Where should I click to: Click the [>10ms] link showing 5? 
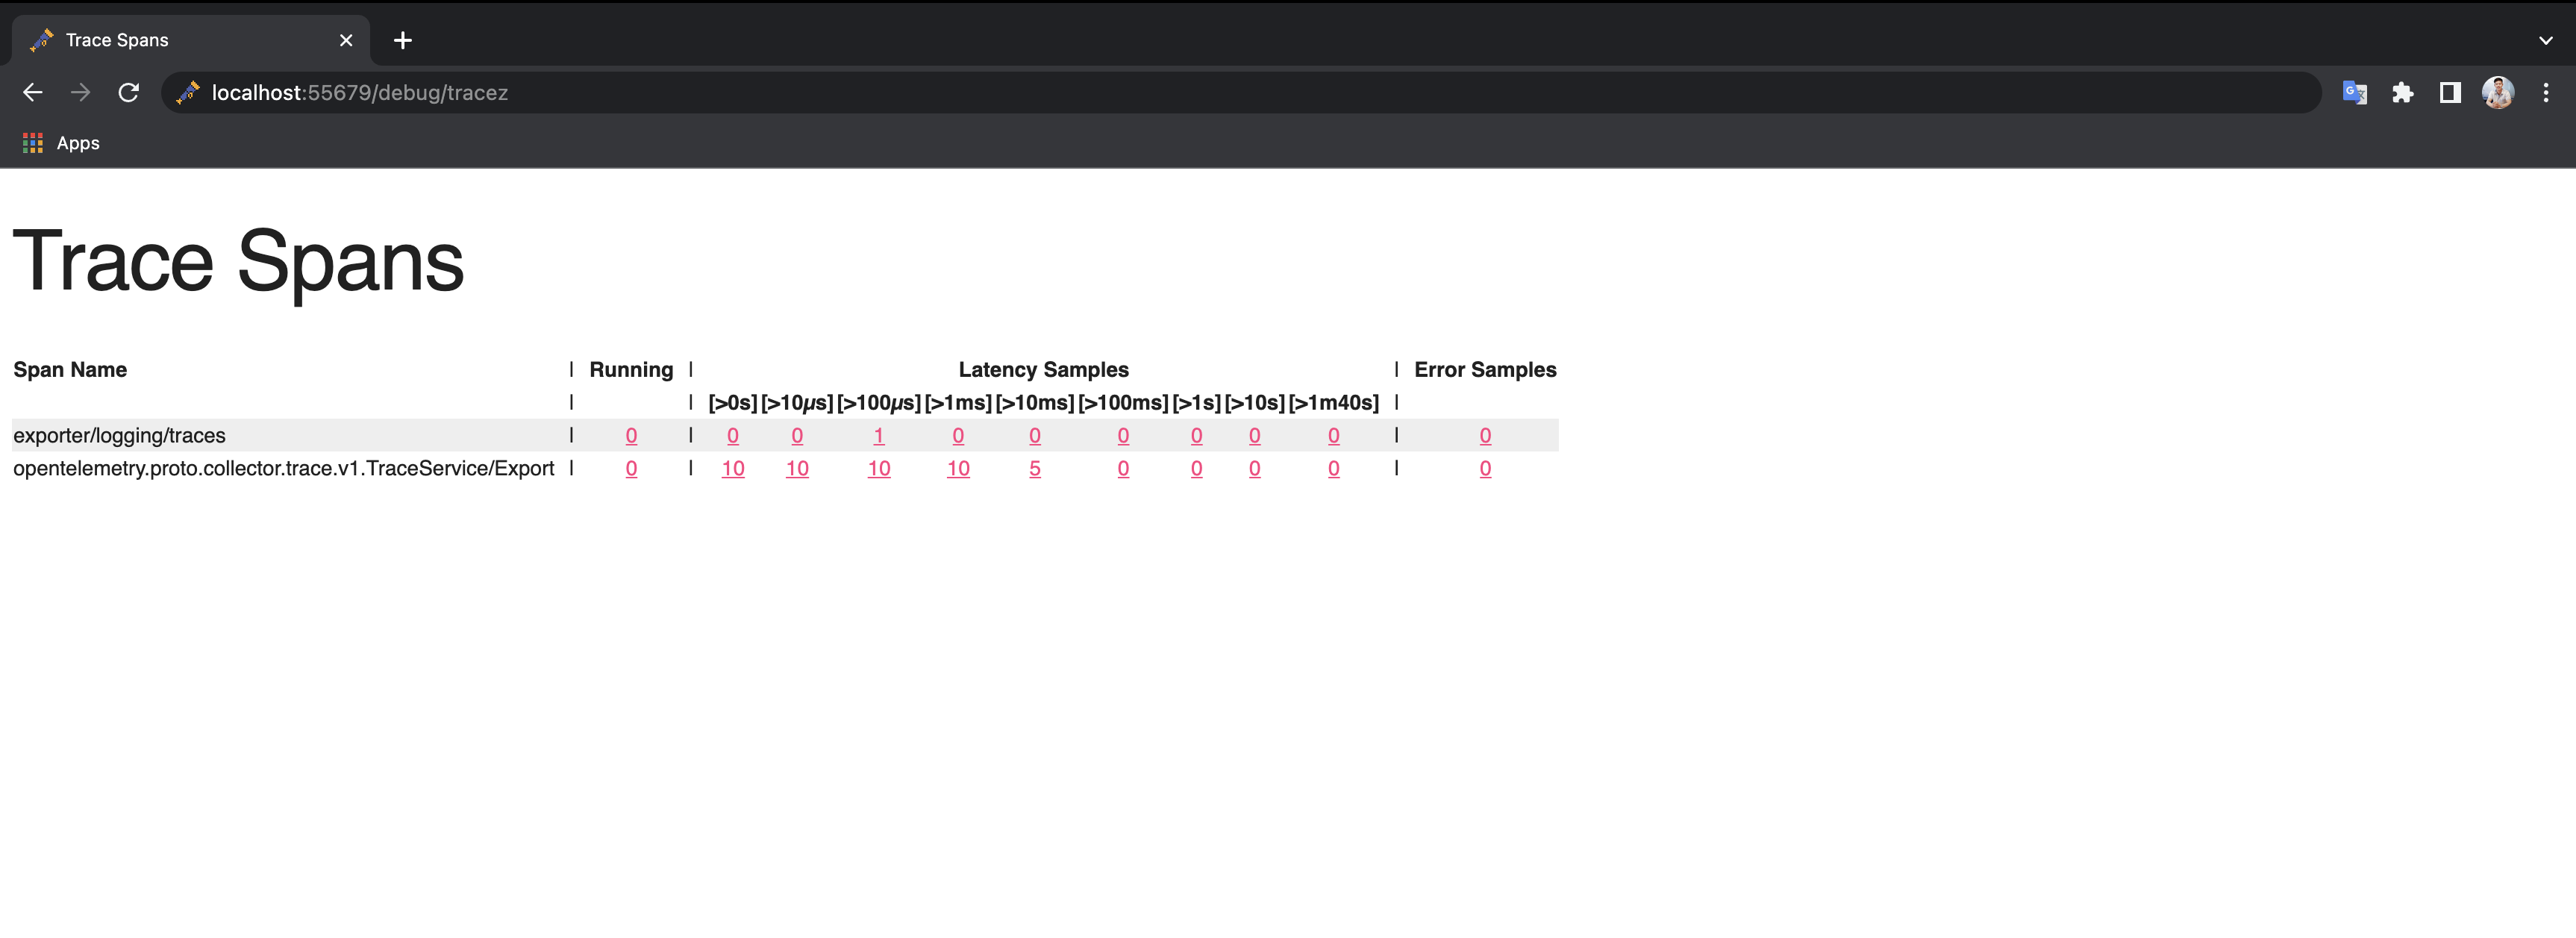point(1034,468)
